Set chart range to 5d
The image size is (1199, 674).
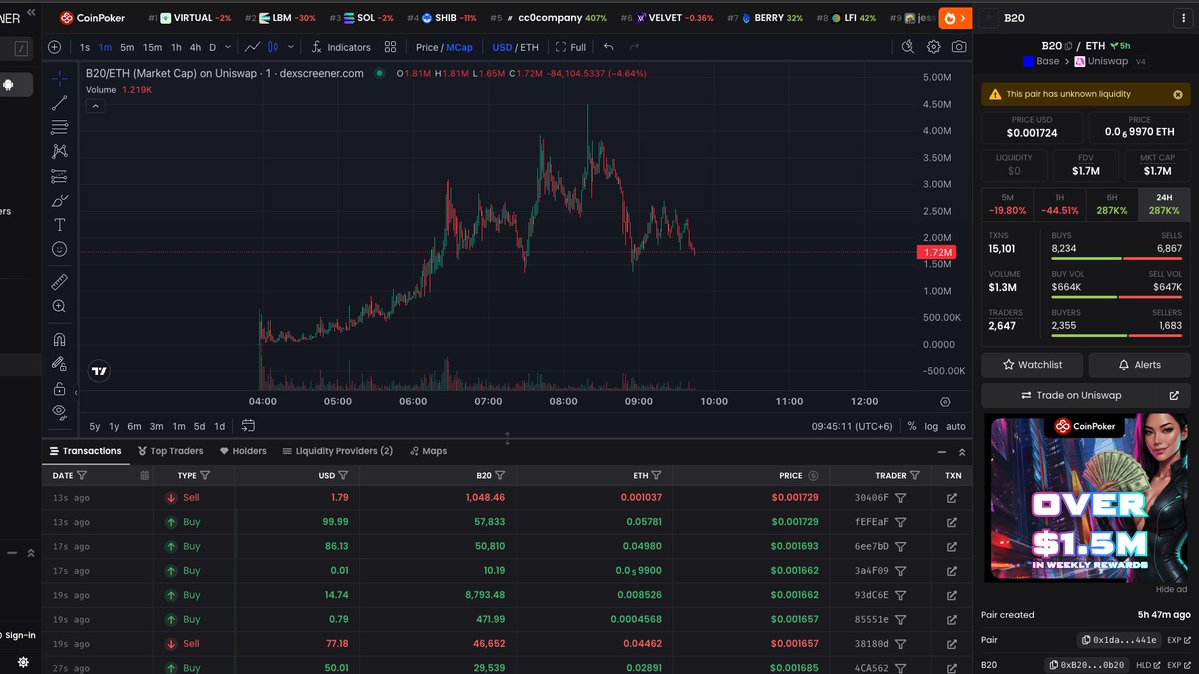click(x=200, y=426)
